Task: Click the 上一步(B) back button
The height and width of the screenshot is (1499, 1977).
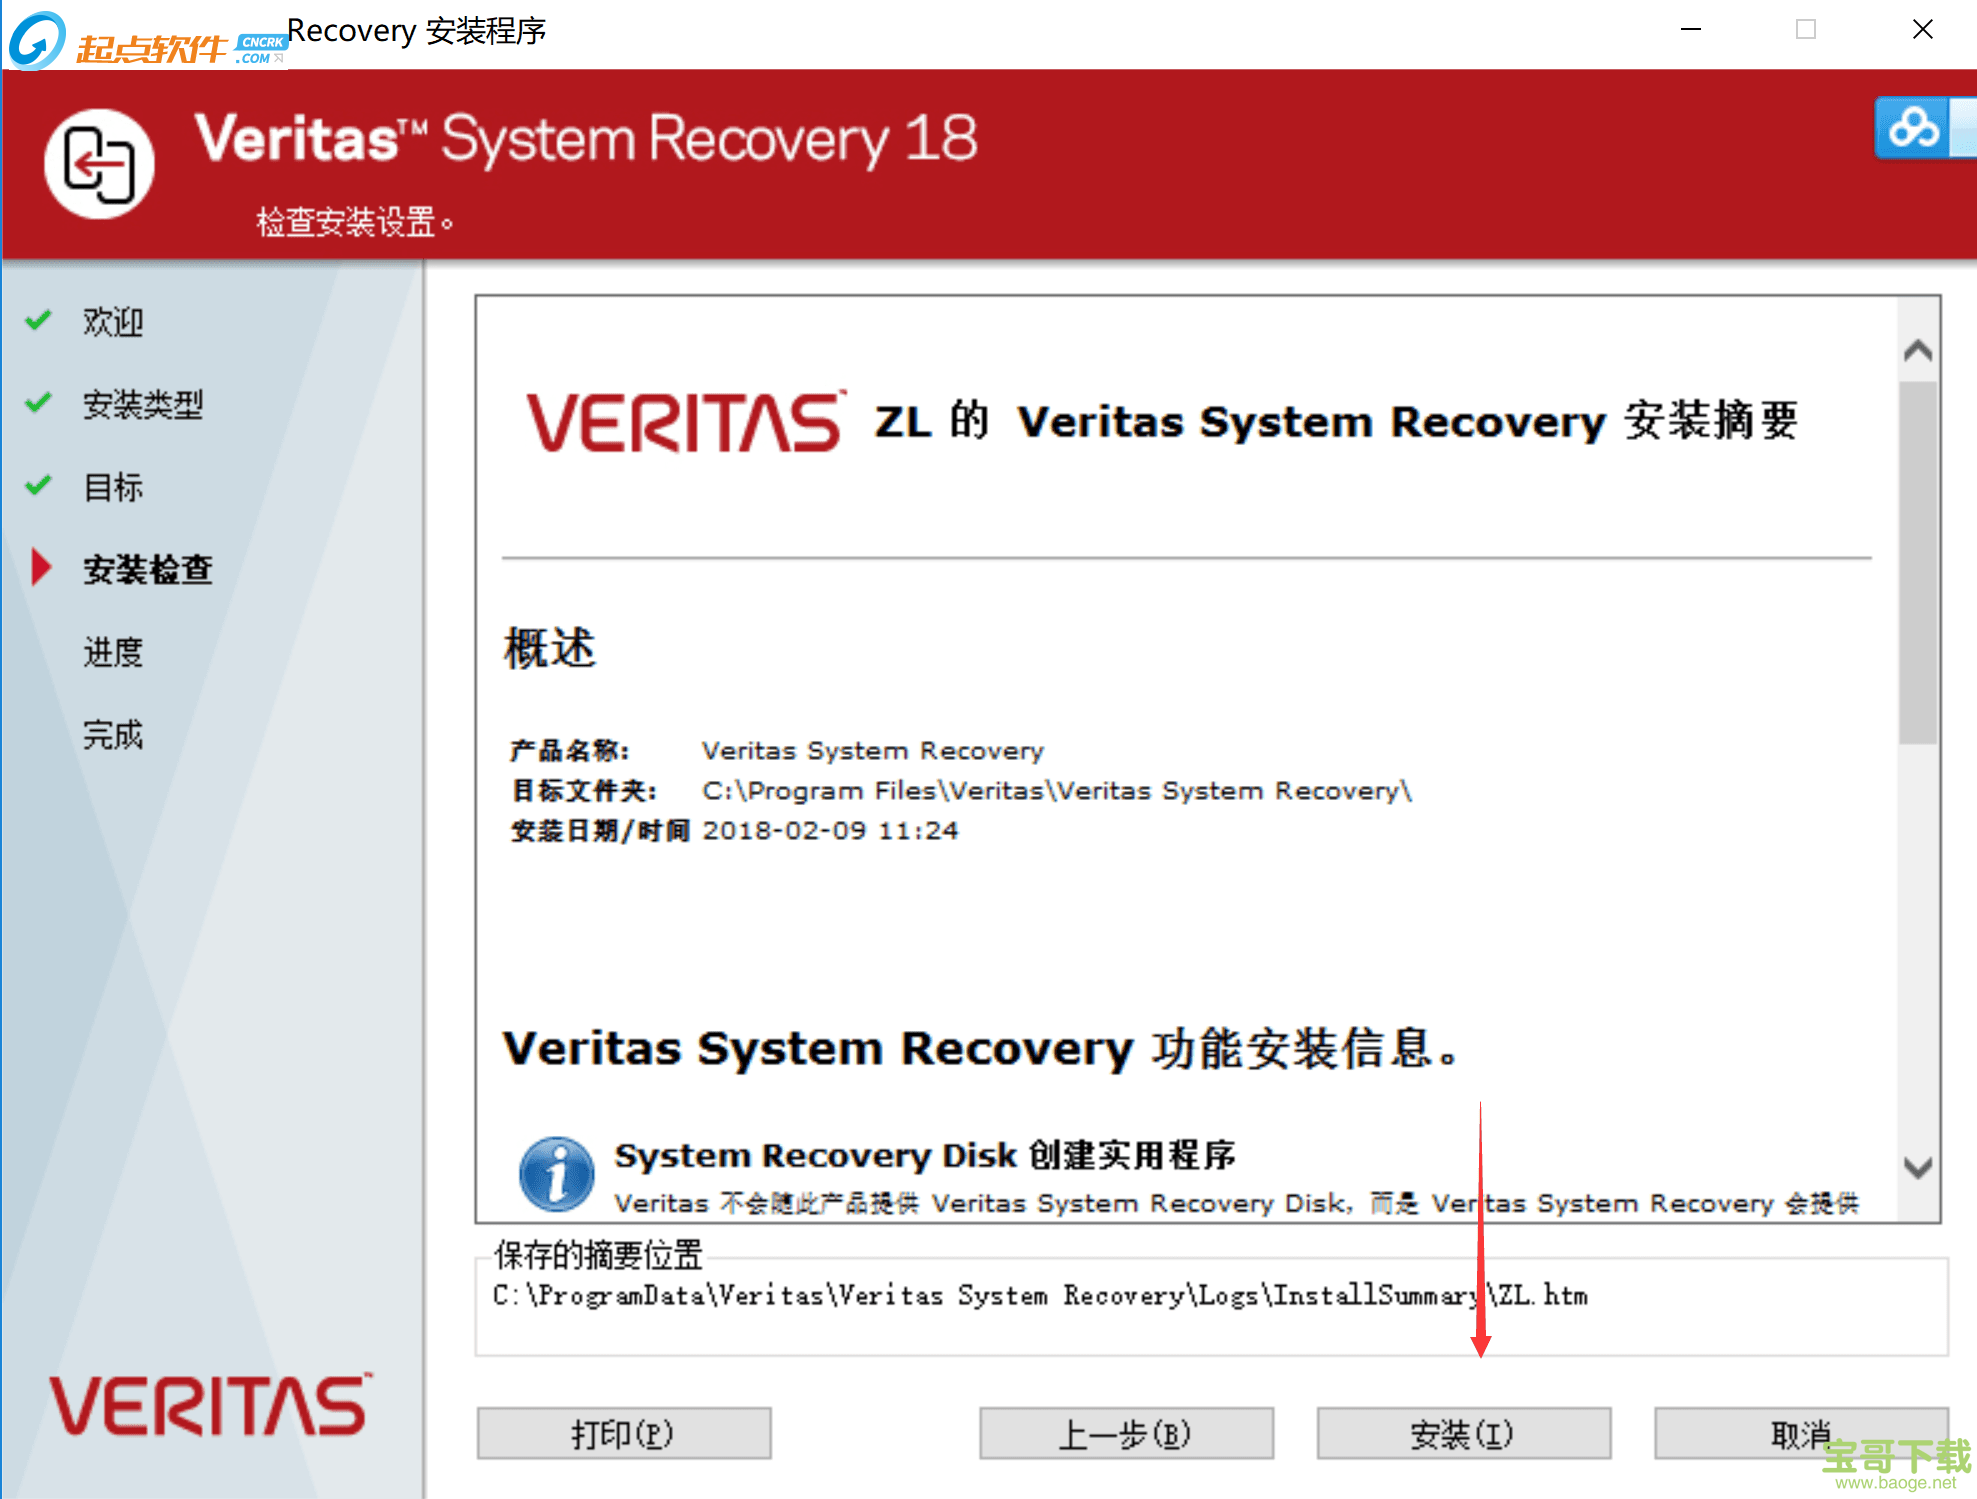Action: 1126,1434
